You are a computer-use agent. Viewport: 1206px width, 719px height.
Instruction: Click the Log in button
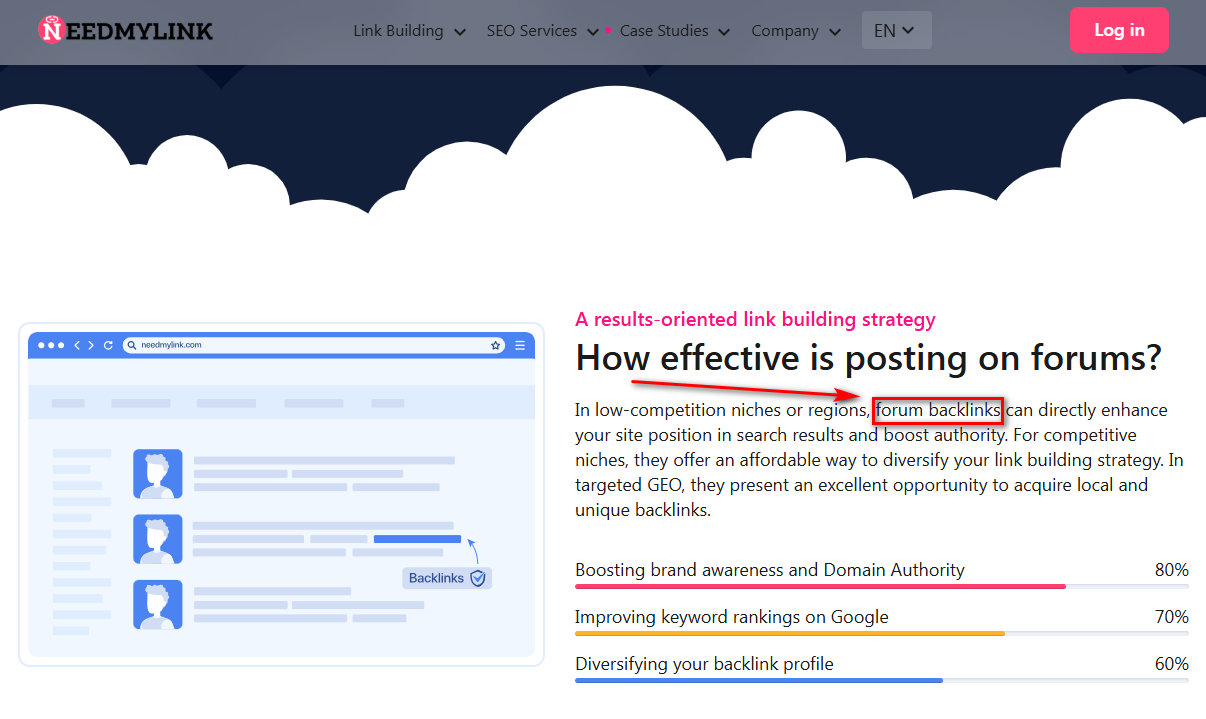1119,30
